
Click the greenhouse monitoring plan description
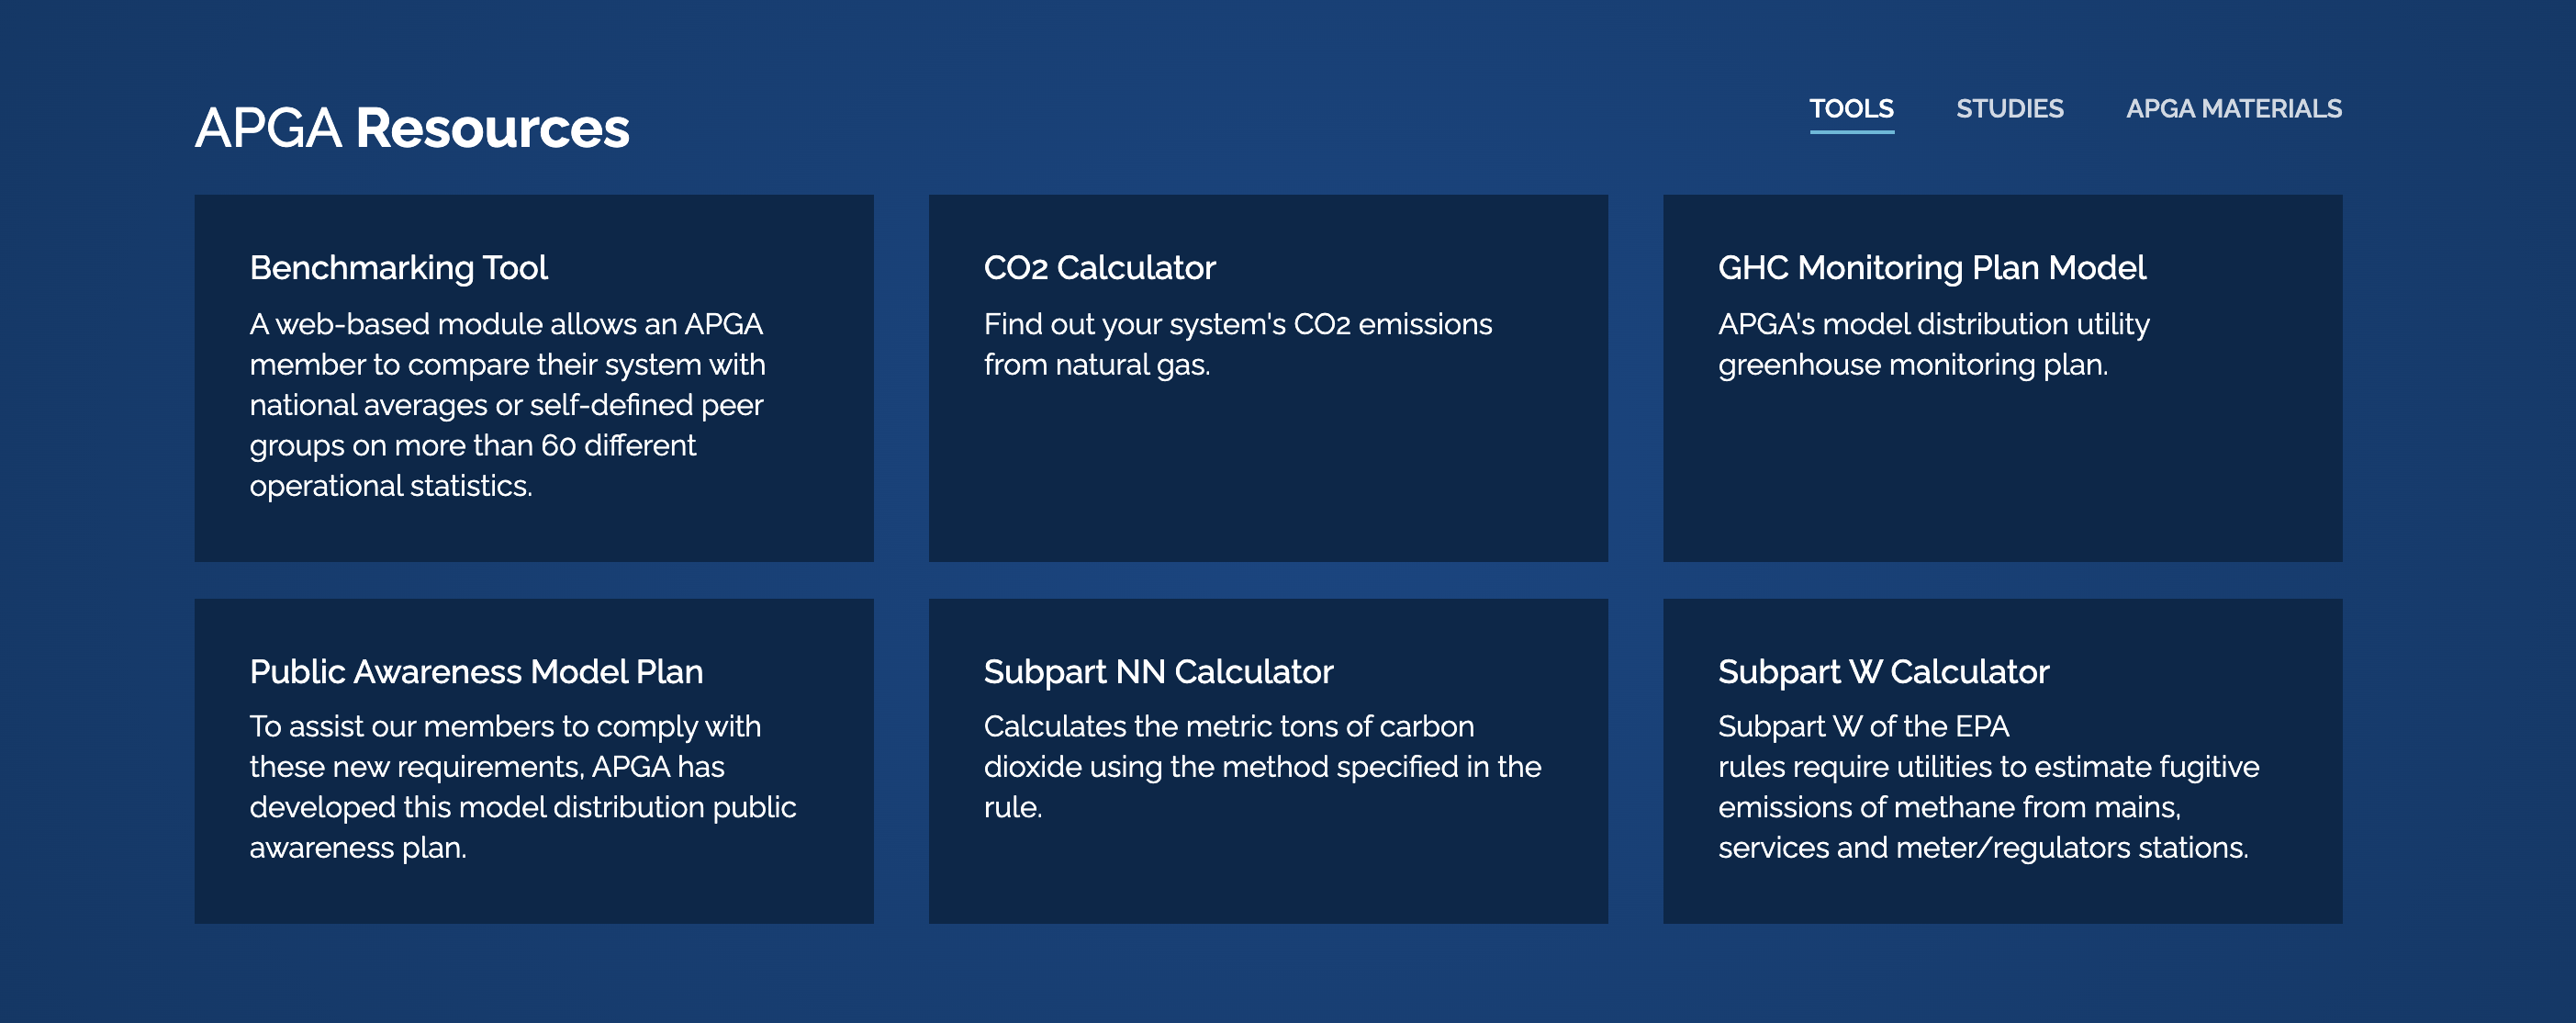click(x=1933, y=344)
